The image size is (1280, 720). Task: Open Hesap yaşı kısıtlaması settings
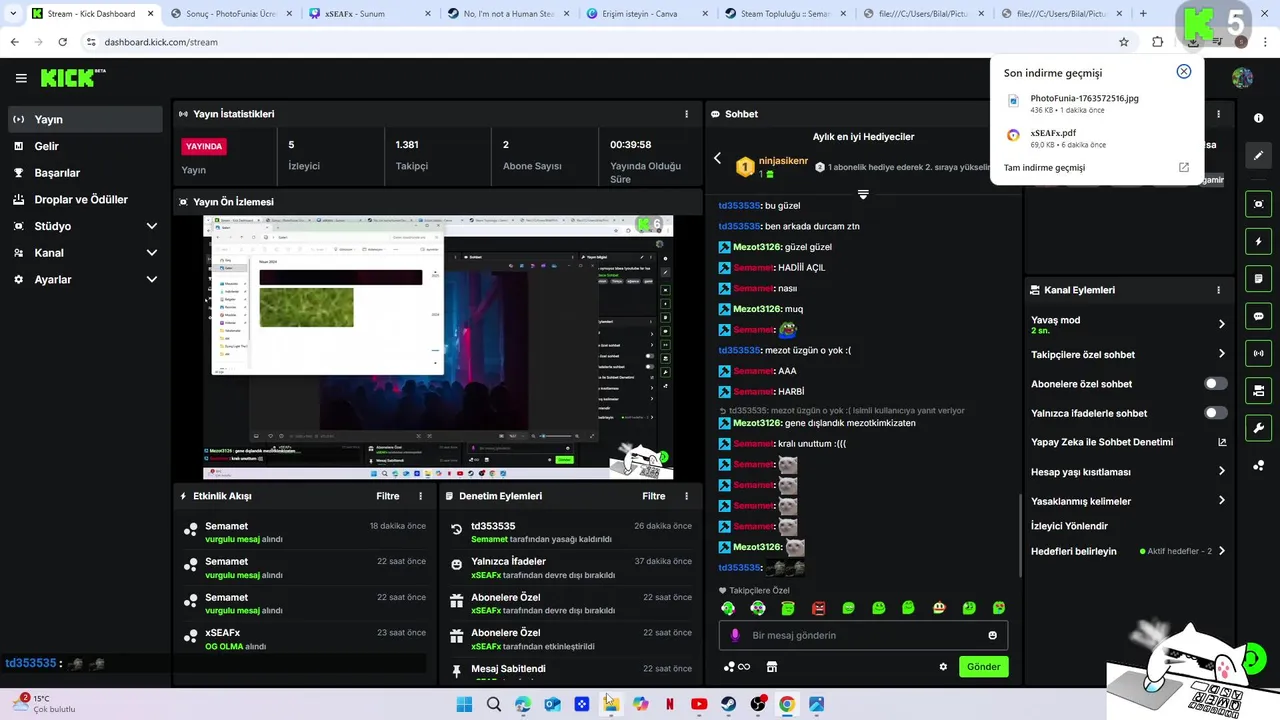(1128, 472)
